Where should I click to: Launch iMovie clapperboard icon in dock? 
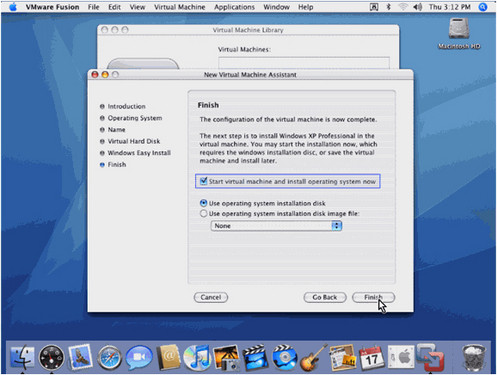click(x=255, y=358)
